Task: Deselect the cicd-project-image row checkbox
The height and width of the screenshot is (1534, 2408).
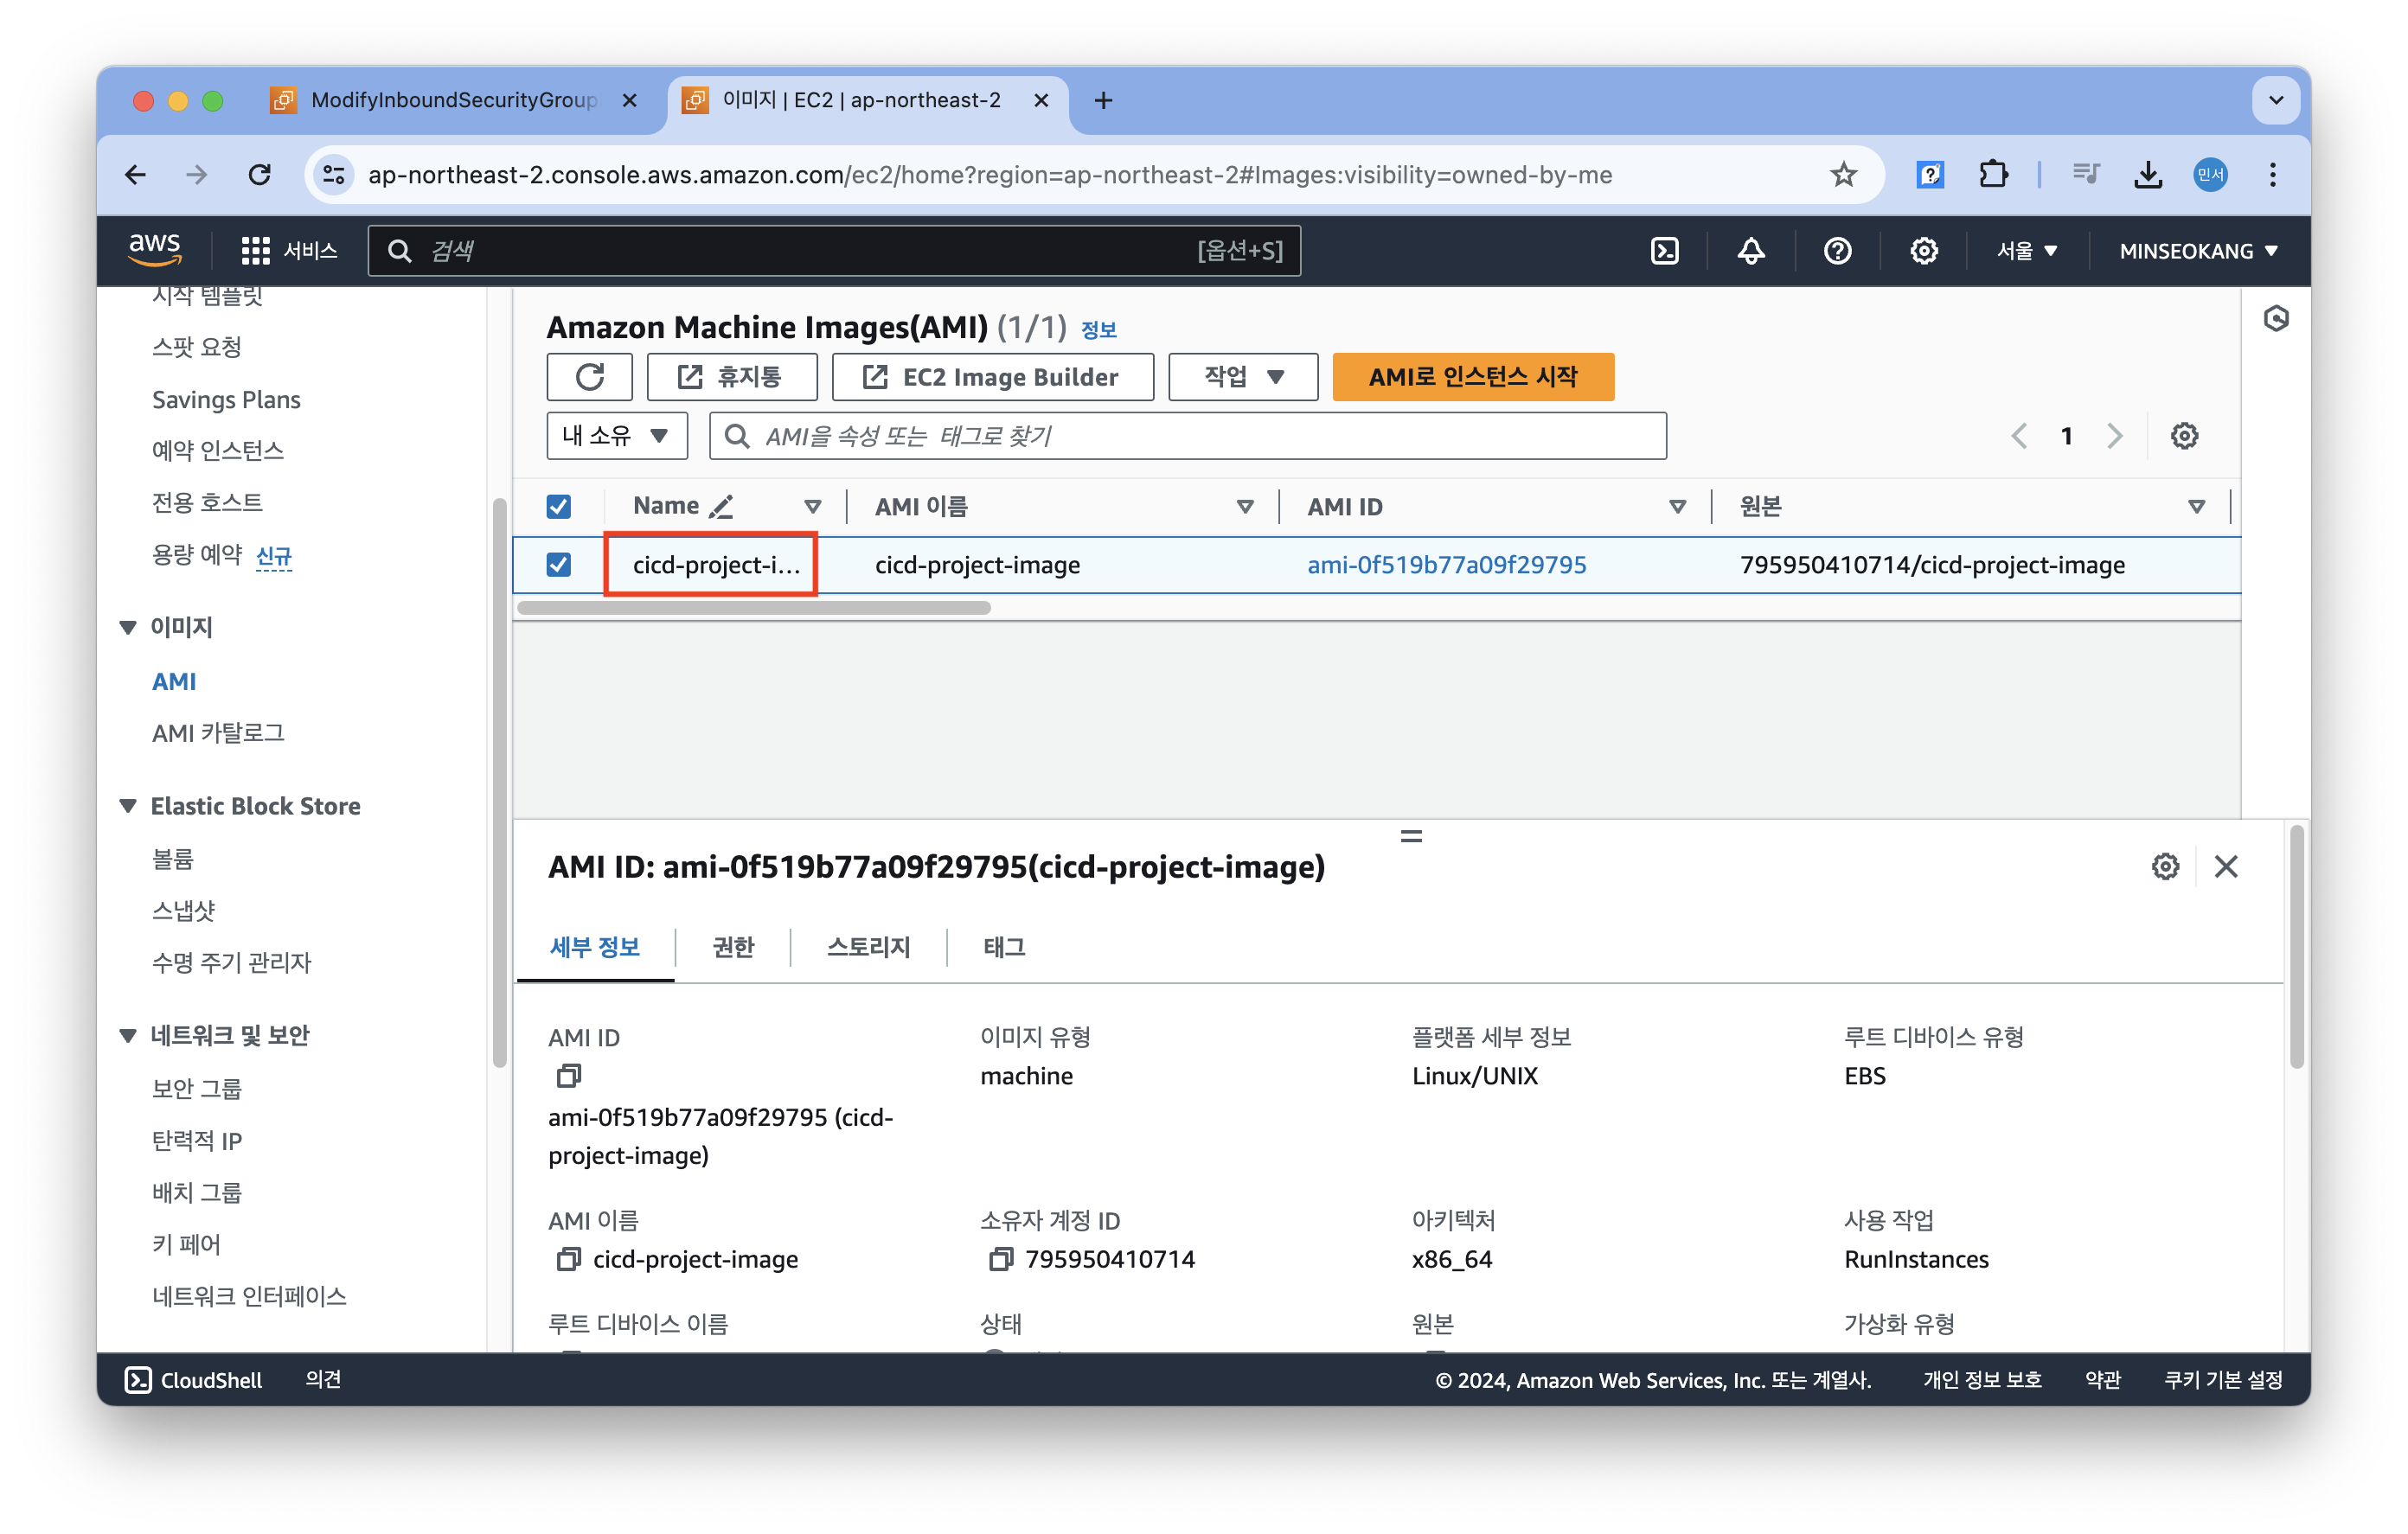Action: click(x=559, y=565)
